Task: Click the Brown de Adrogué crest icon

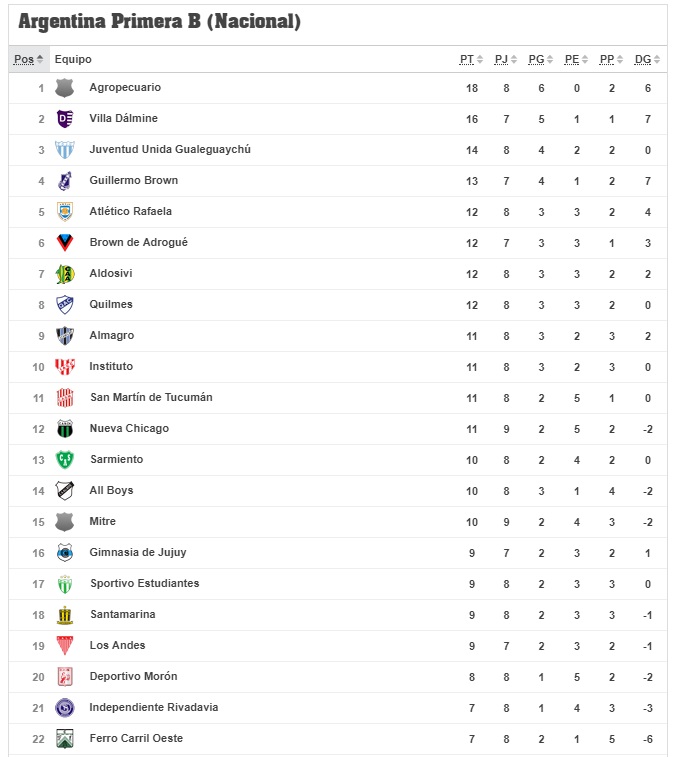Action: coord(65,243)
